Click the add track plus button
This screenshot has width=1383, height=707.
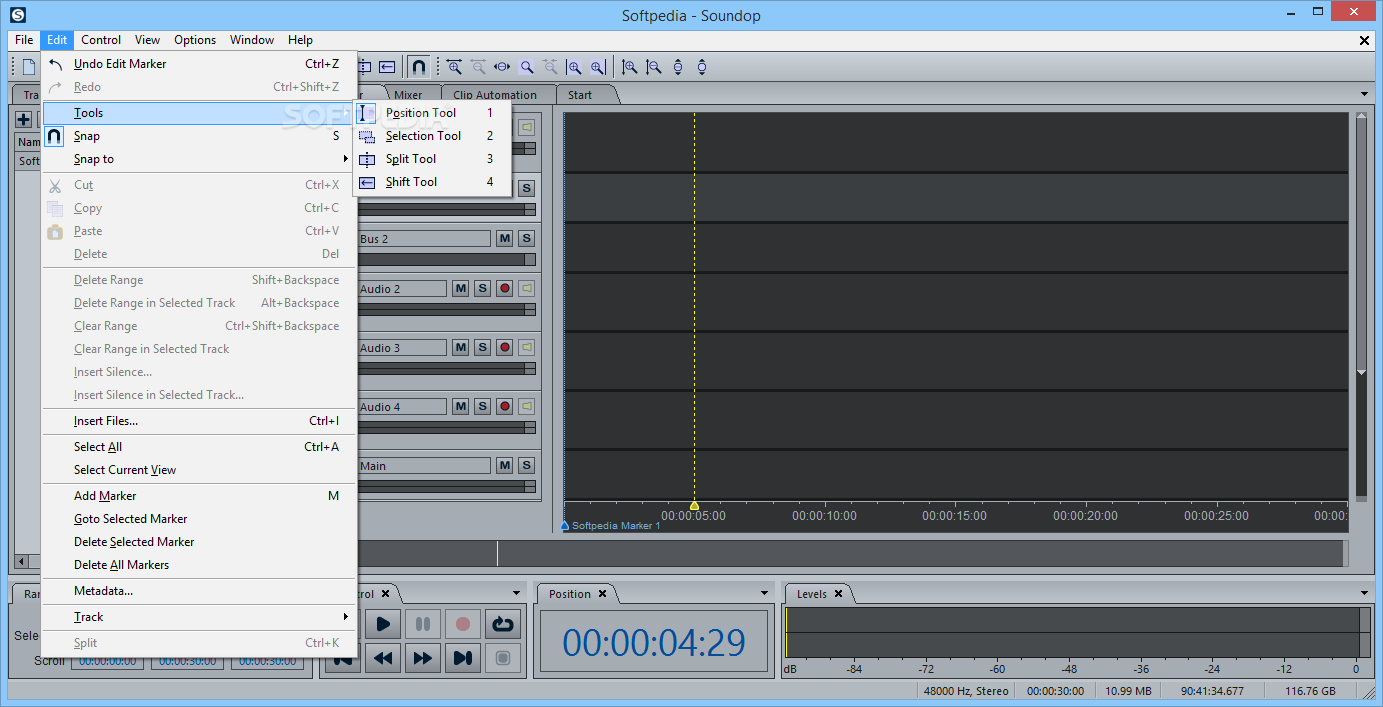(24, 119)
